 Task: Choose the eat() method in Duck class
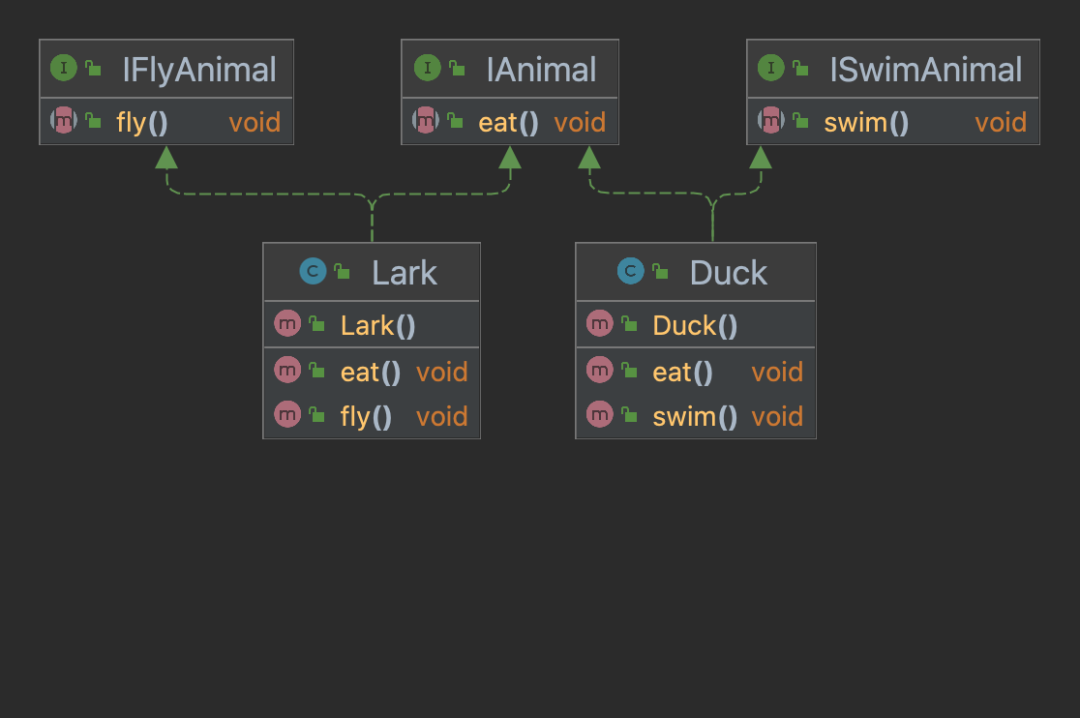pos(682,372)
